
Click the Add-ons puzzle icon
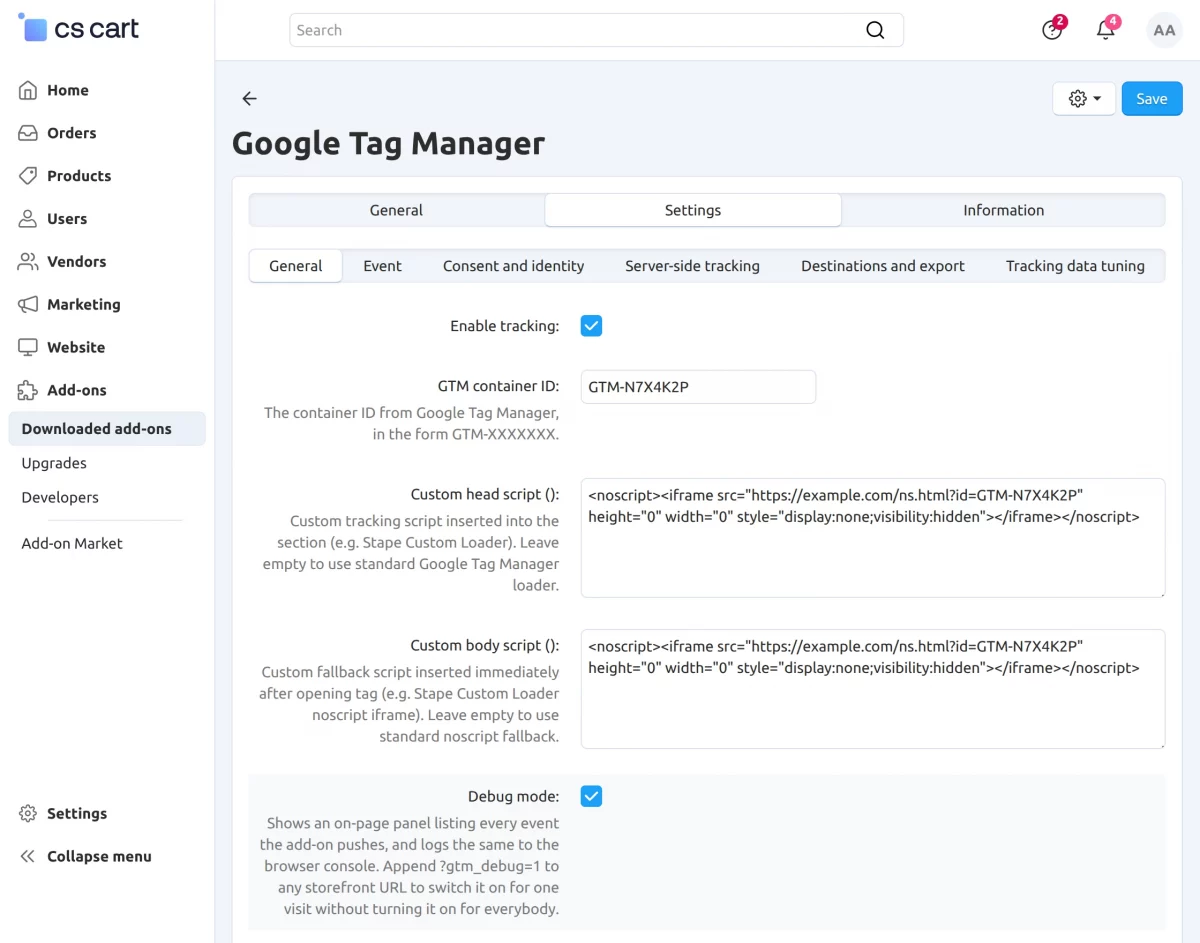point(28,391)
